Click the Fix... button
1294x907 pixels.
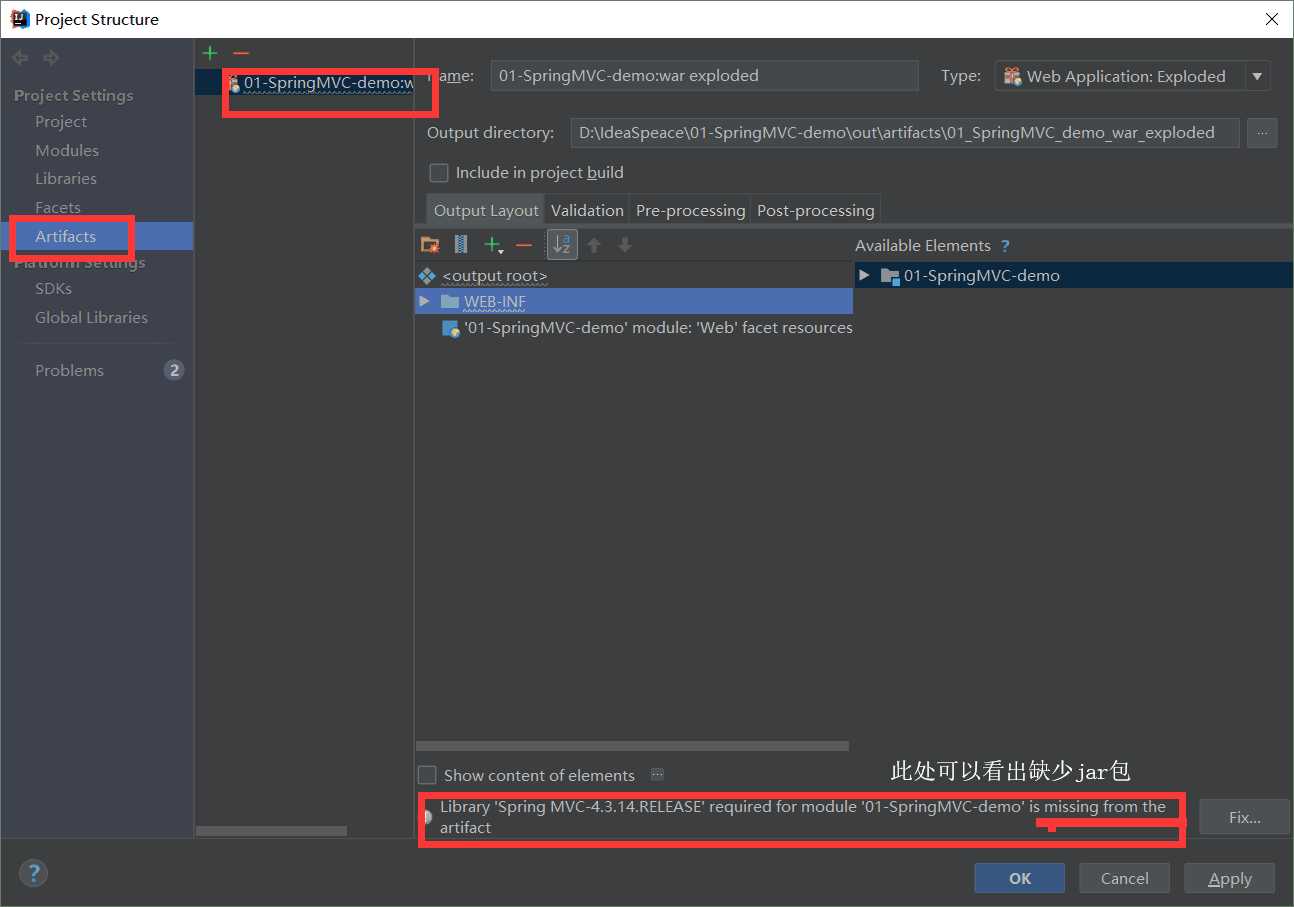tap(1244, 817)
